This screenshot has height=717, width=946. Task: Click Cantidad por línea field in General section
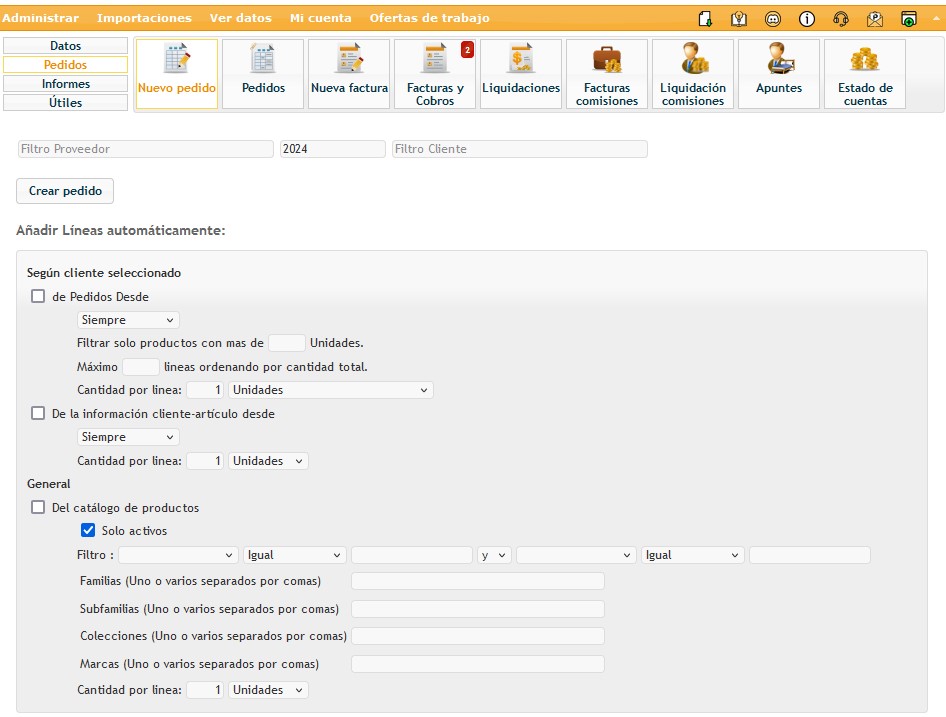[x=205, y=690]
